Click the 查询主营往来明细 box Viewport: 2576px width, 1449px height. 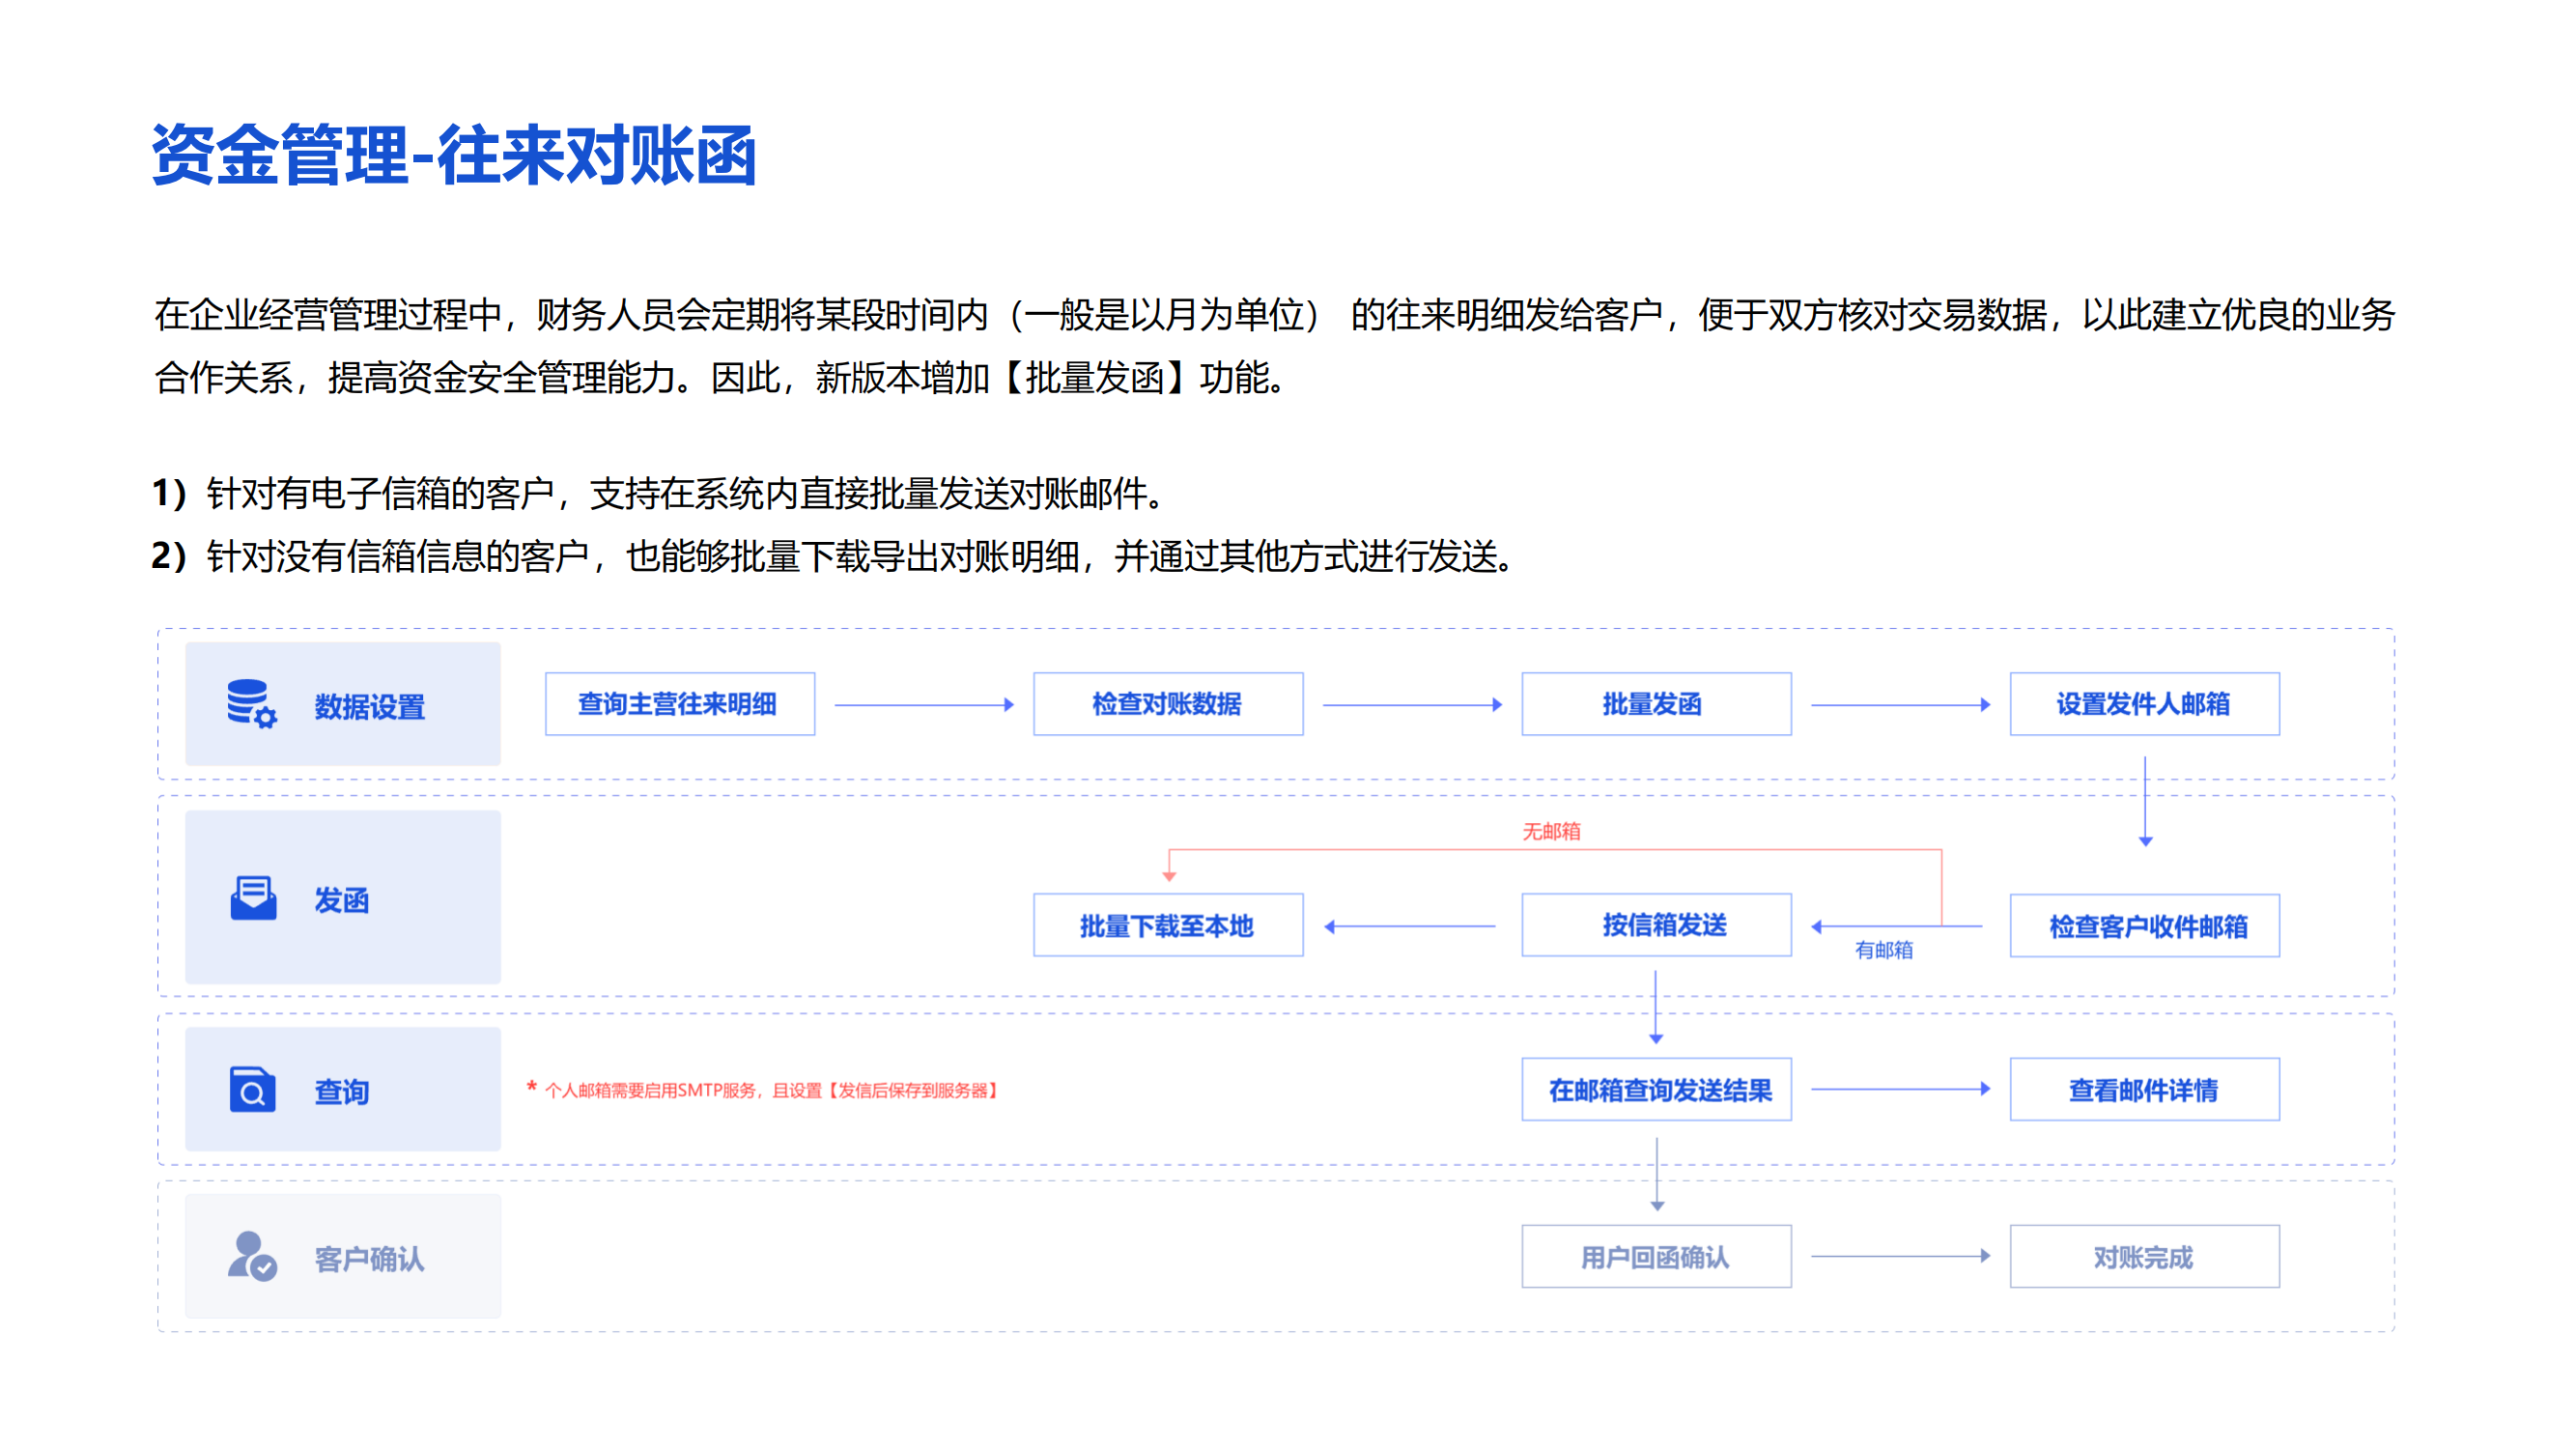tap(679, 704)
